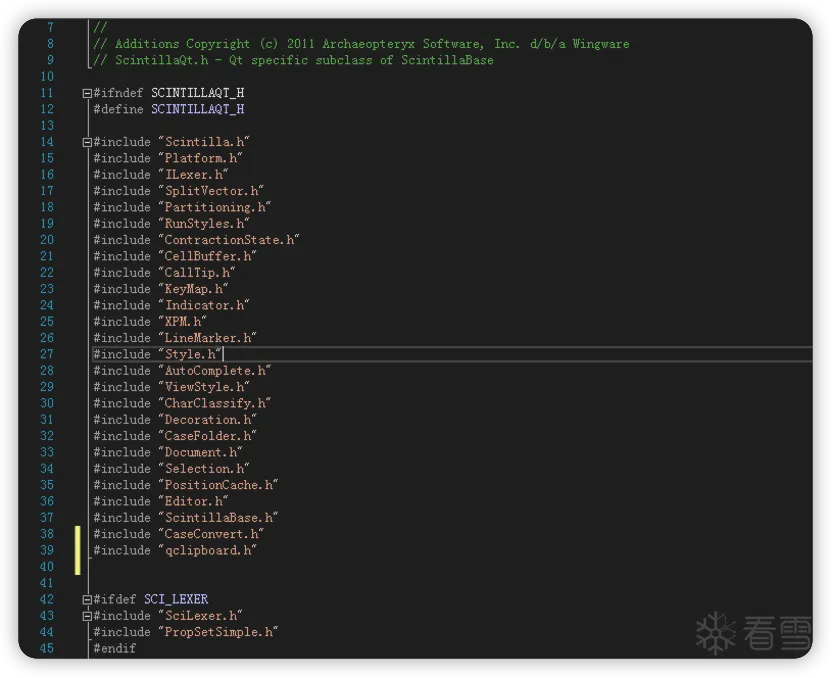Click the SCI_LEXER identifier
832x678 pixels.
[x=176, y=599]
